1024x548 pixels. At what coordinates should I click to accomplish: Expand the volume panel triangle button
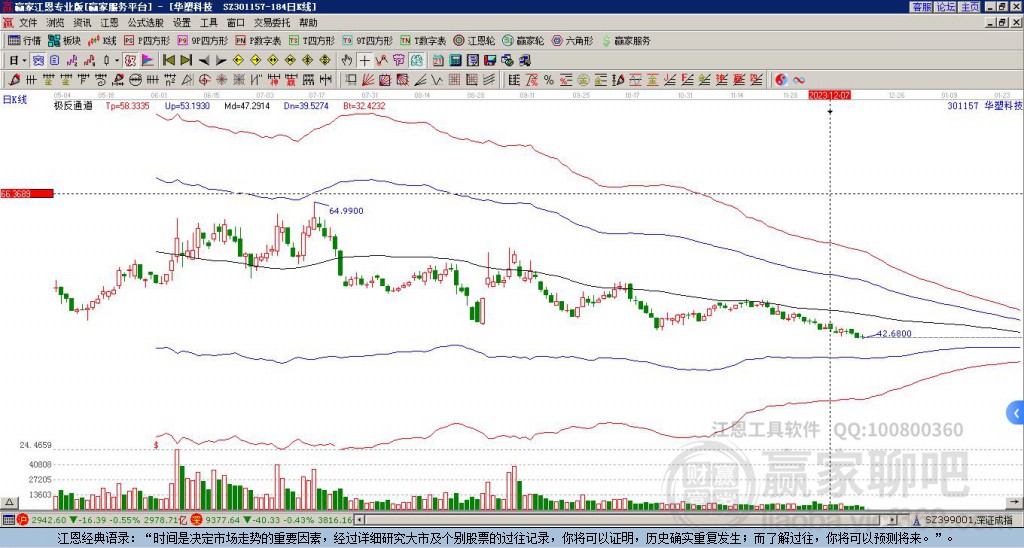coord(8,502)
